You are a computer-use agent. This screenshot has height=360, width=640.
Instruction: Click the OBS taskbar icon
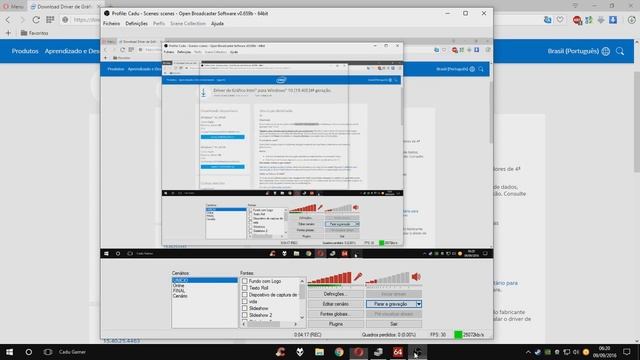coord(417,352)
